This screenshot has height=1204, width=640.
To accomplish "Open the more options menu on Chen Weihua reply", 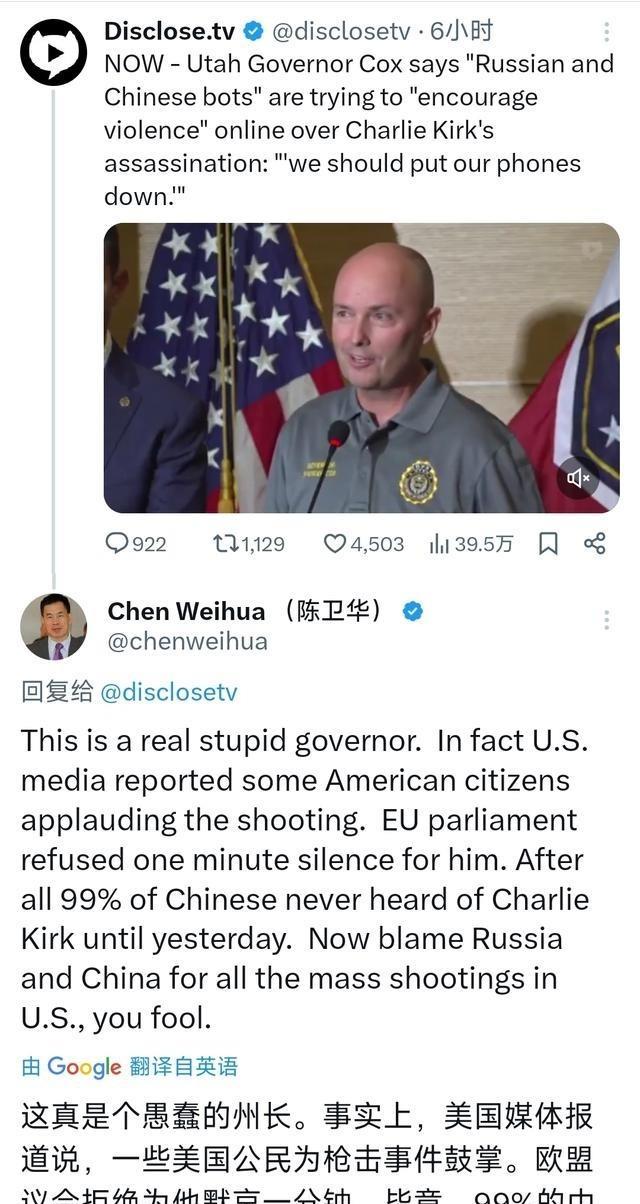I will (607, 620).
